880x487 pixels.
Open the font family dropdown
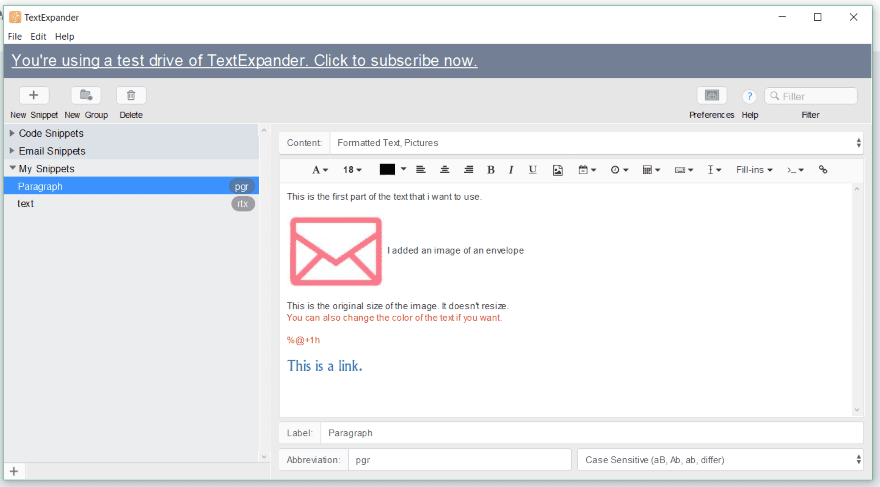(x=320, y=169)
